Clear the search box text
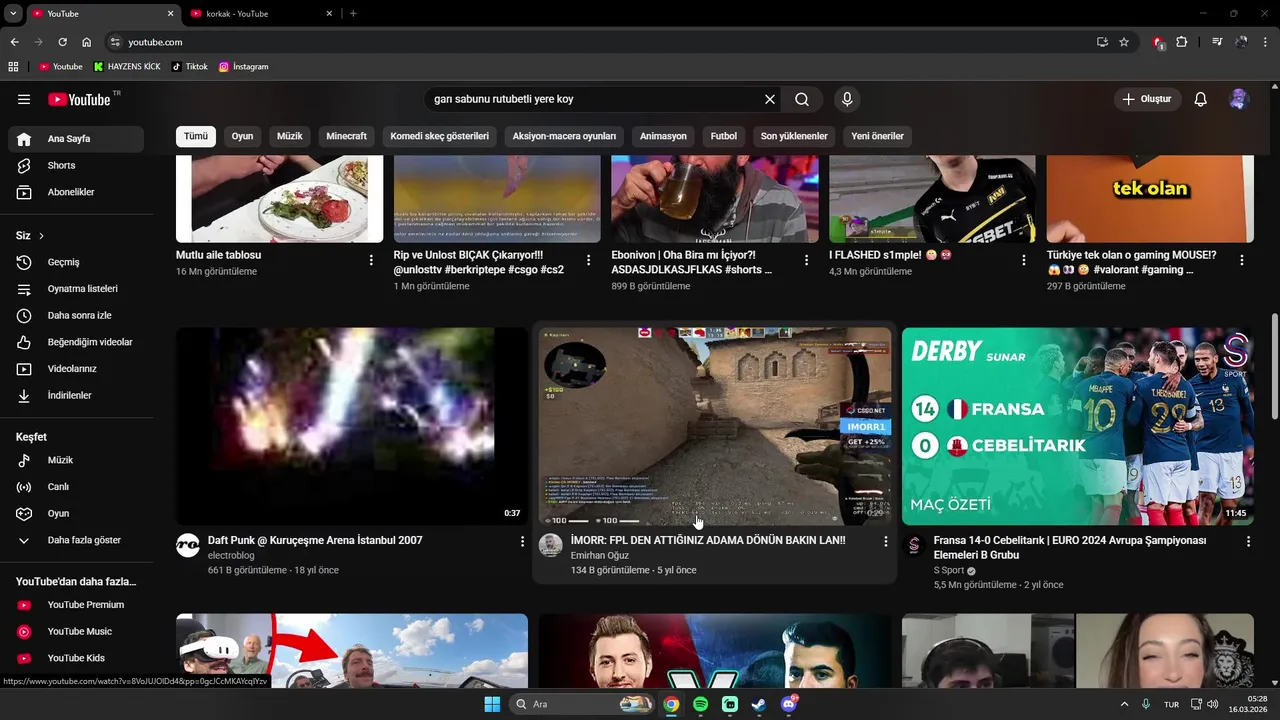The image size is (1280, 720). coord(770,99)
